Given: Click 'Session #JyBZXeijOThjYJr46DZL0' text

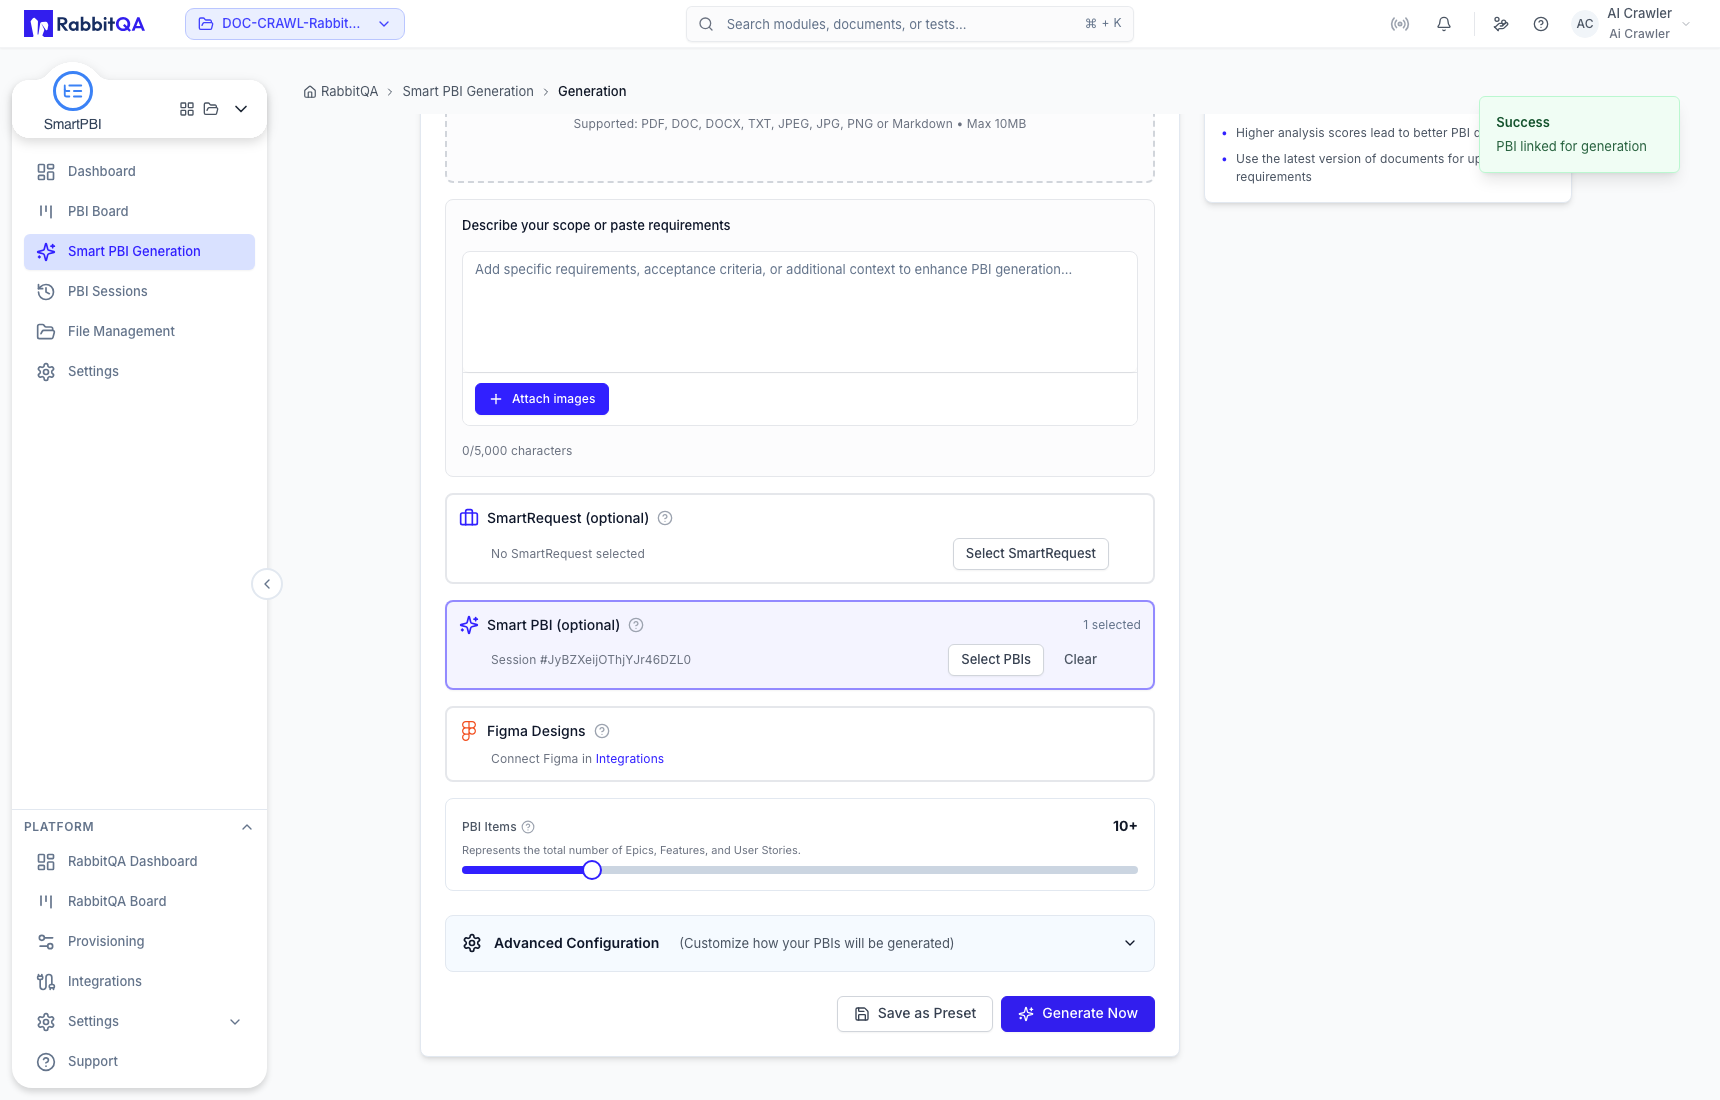Looking at the screenshot, I should pyautogui.click(x=591, y=660).
